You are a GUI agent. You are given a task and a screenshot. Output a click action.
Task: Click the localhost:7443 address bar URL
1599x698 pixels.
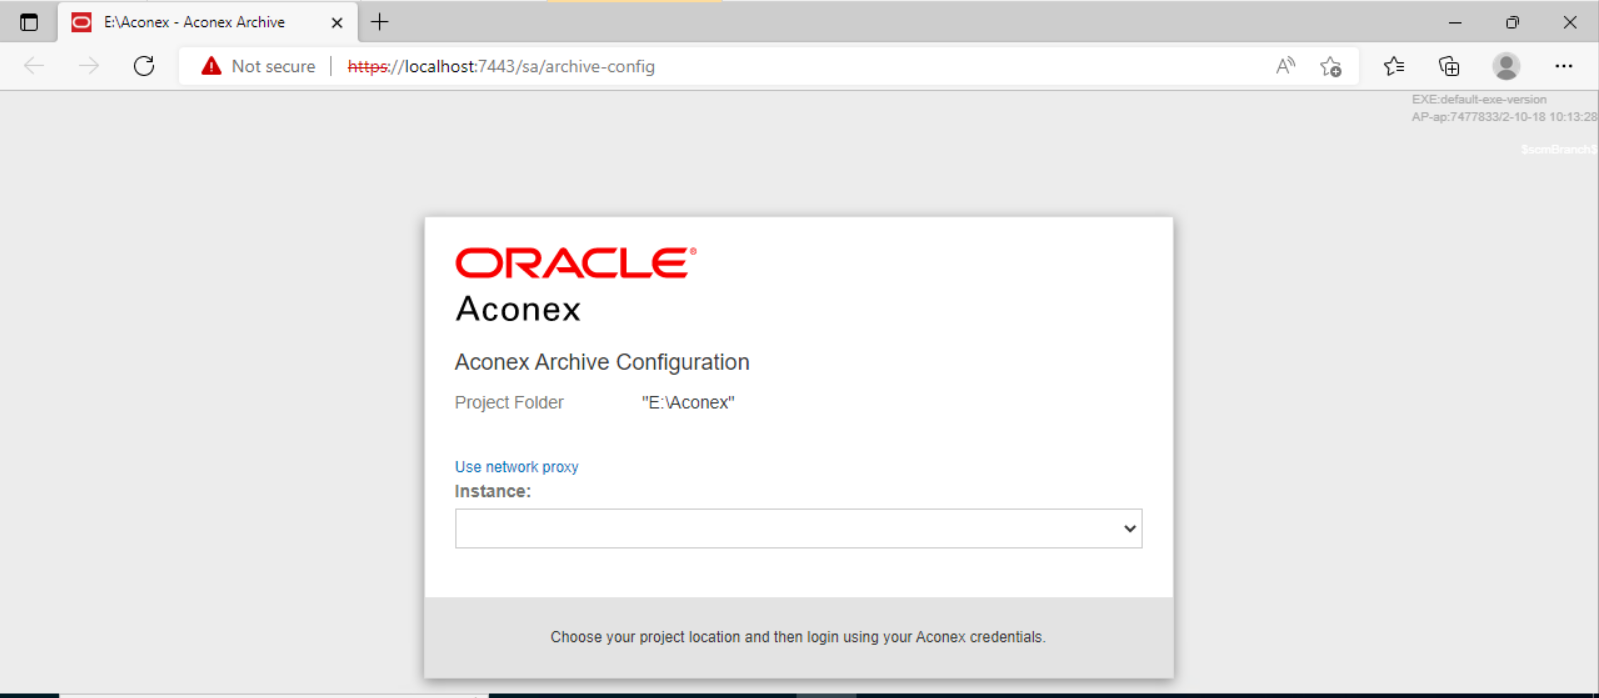[x=501, y=66]
